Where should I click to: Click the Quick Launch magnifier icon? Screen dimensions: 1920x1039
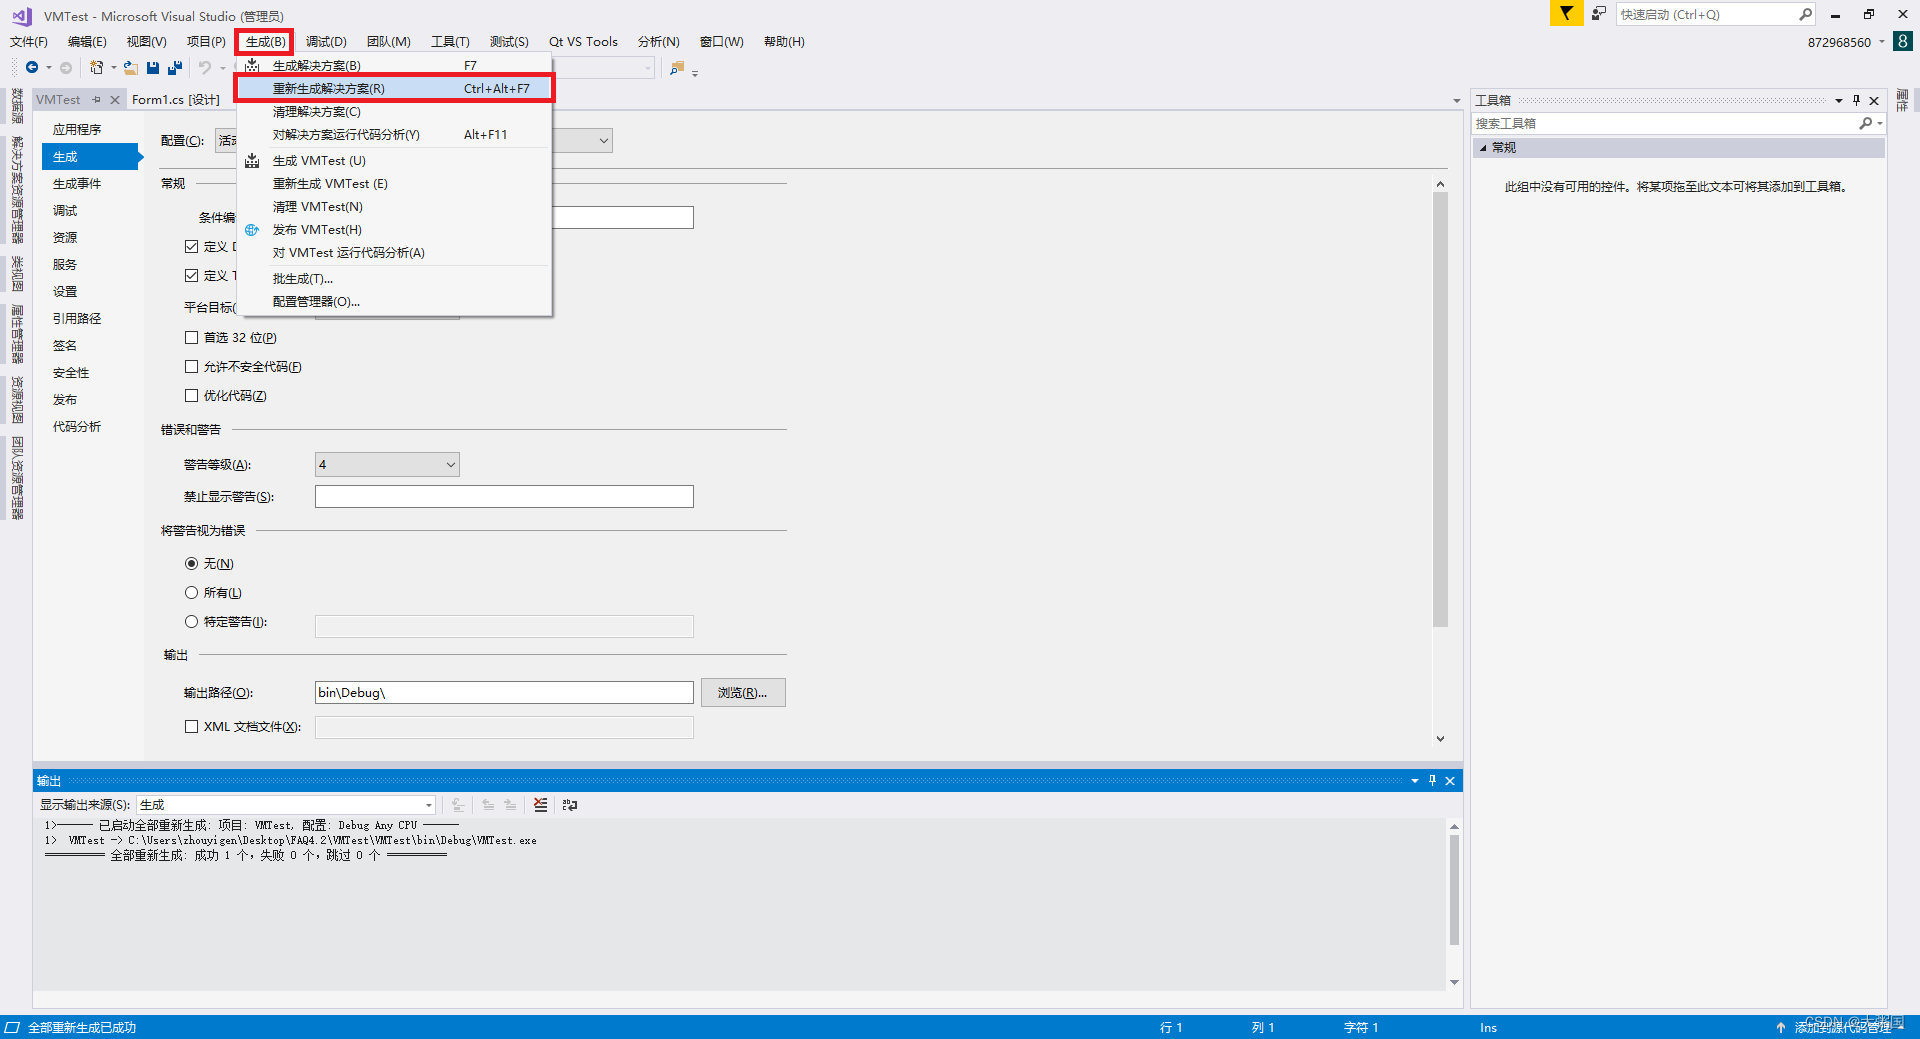point(1805,14)
